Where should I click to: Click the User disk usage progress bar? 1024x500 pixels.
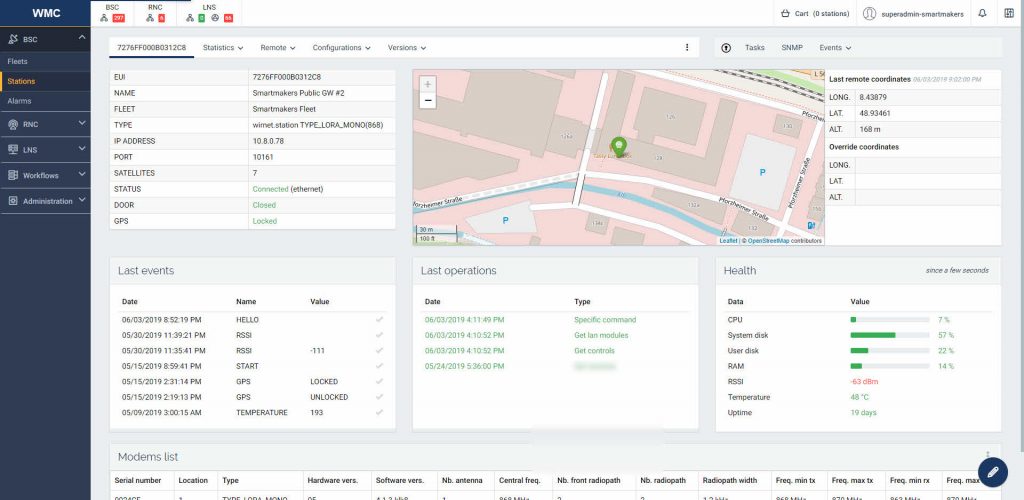(890, 351)
